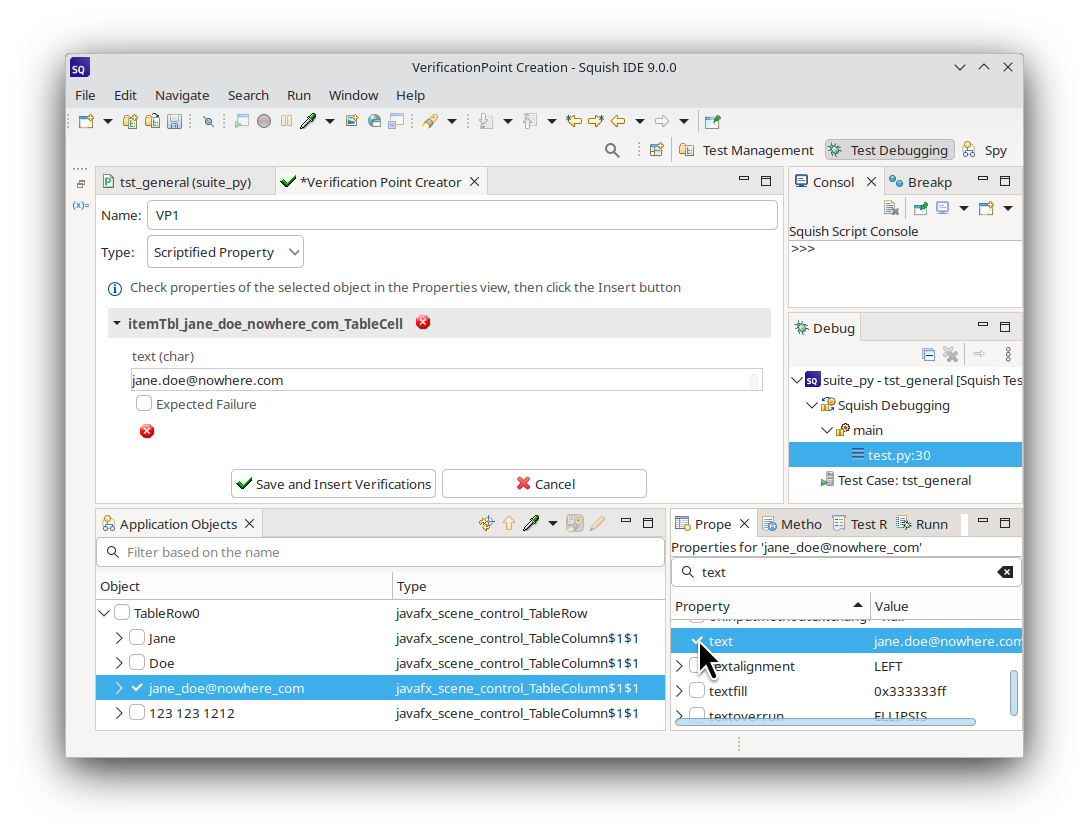Collapse the itemTbl_jane_doe_nowhere_com_TableCell section
The image size is (1090, 836).
(117, 324)
